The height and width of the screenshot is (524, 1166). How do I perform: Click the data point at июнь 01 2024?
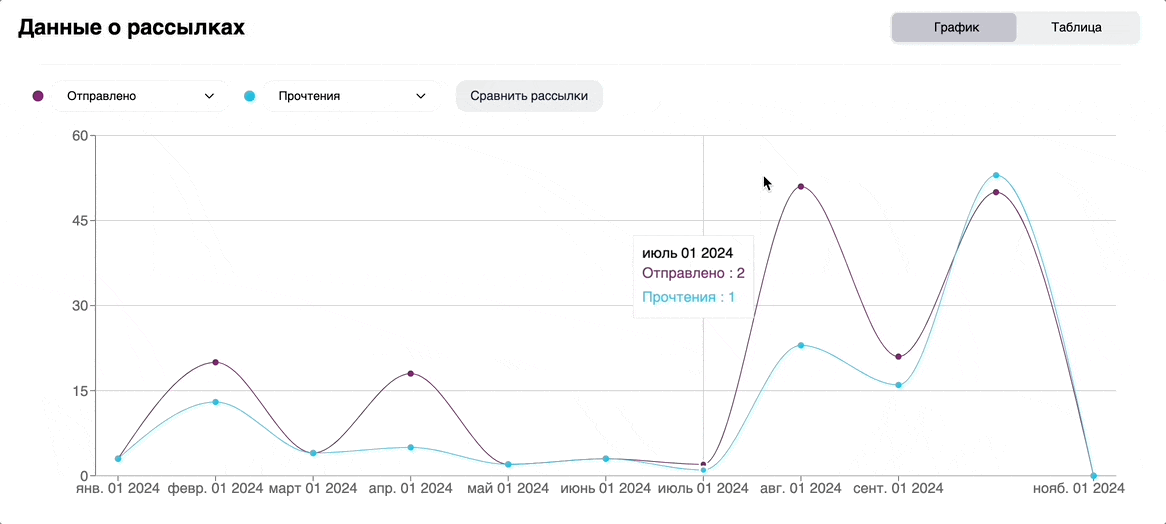[605, 459]
